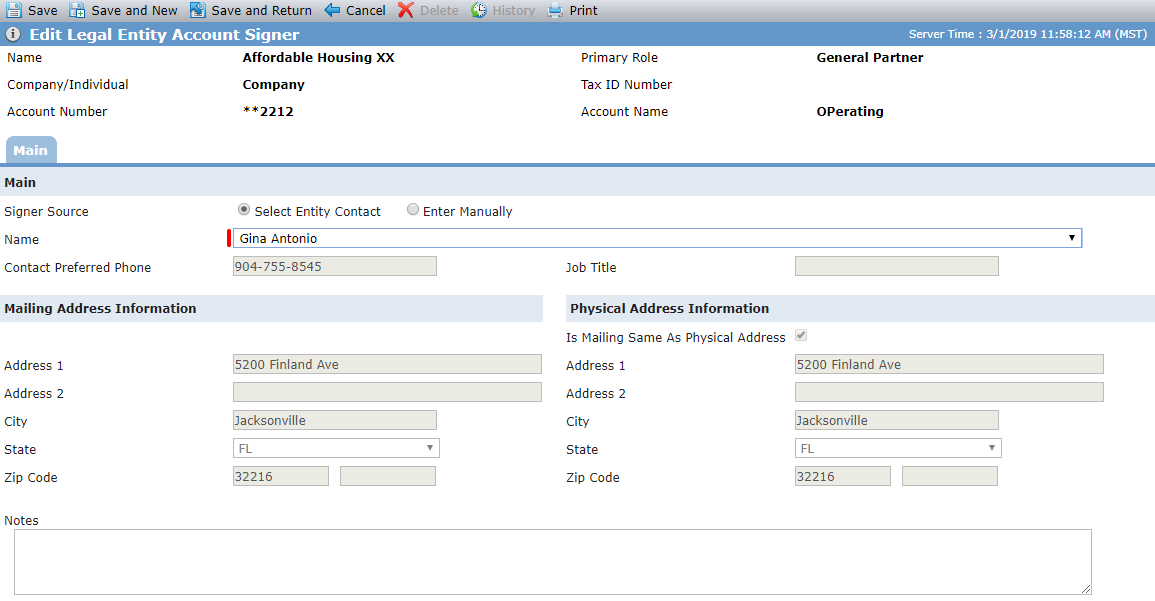This screenshot has height=601, width=1155.
Task: Expand the physical address State dropdown
Action: pos(898,448)
